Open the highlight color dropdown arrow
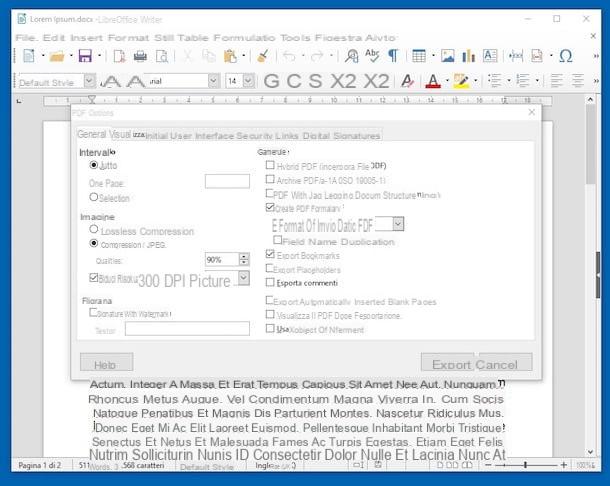The image size is (610, 486). (476, 81)
